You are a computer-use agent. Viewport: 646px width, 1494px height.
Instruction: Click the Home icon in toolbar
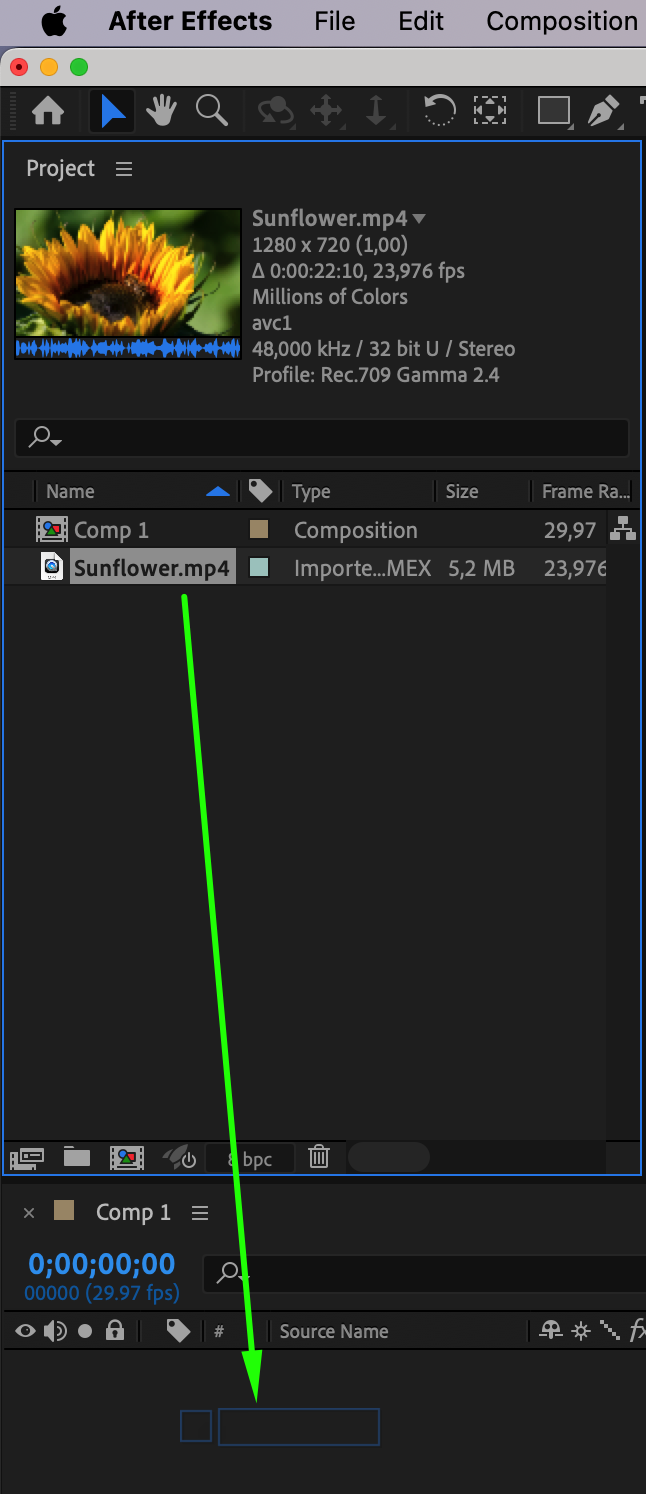[x=48, y=110]
